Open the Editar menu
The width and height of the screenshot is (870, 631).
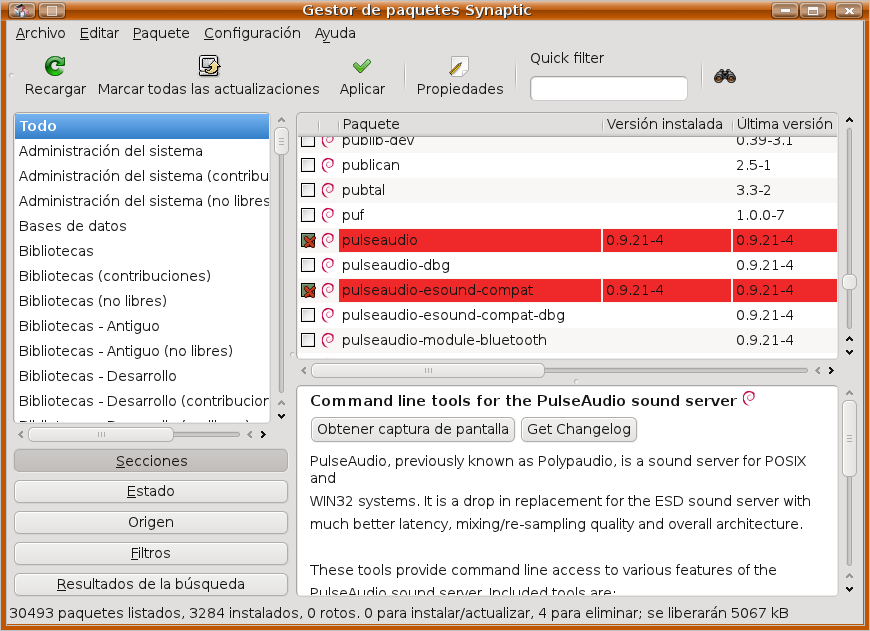[99, 33]
